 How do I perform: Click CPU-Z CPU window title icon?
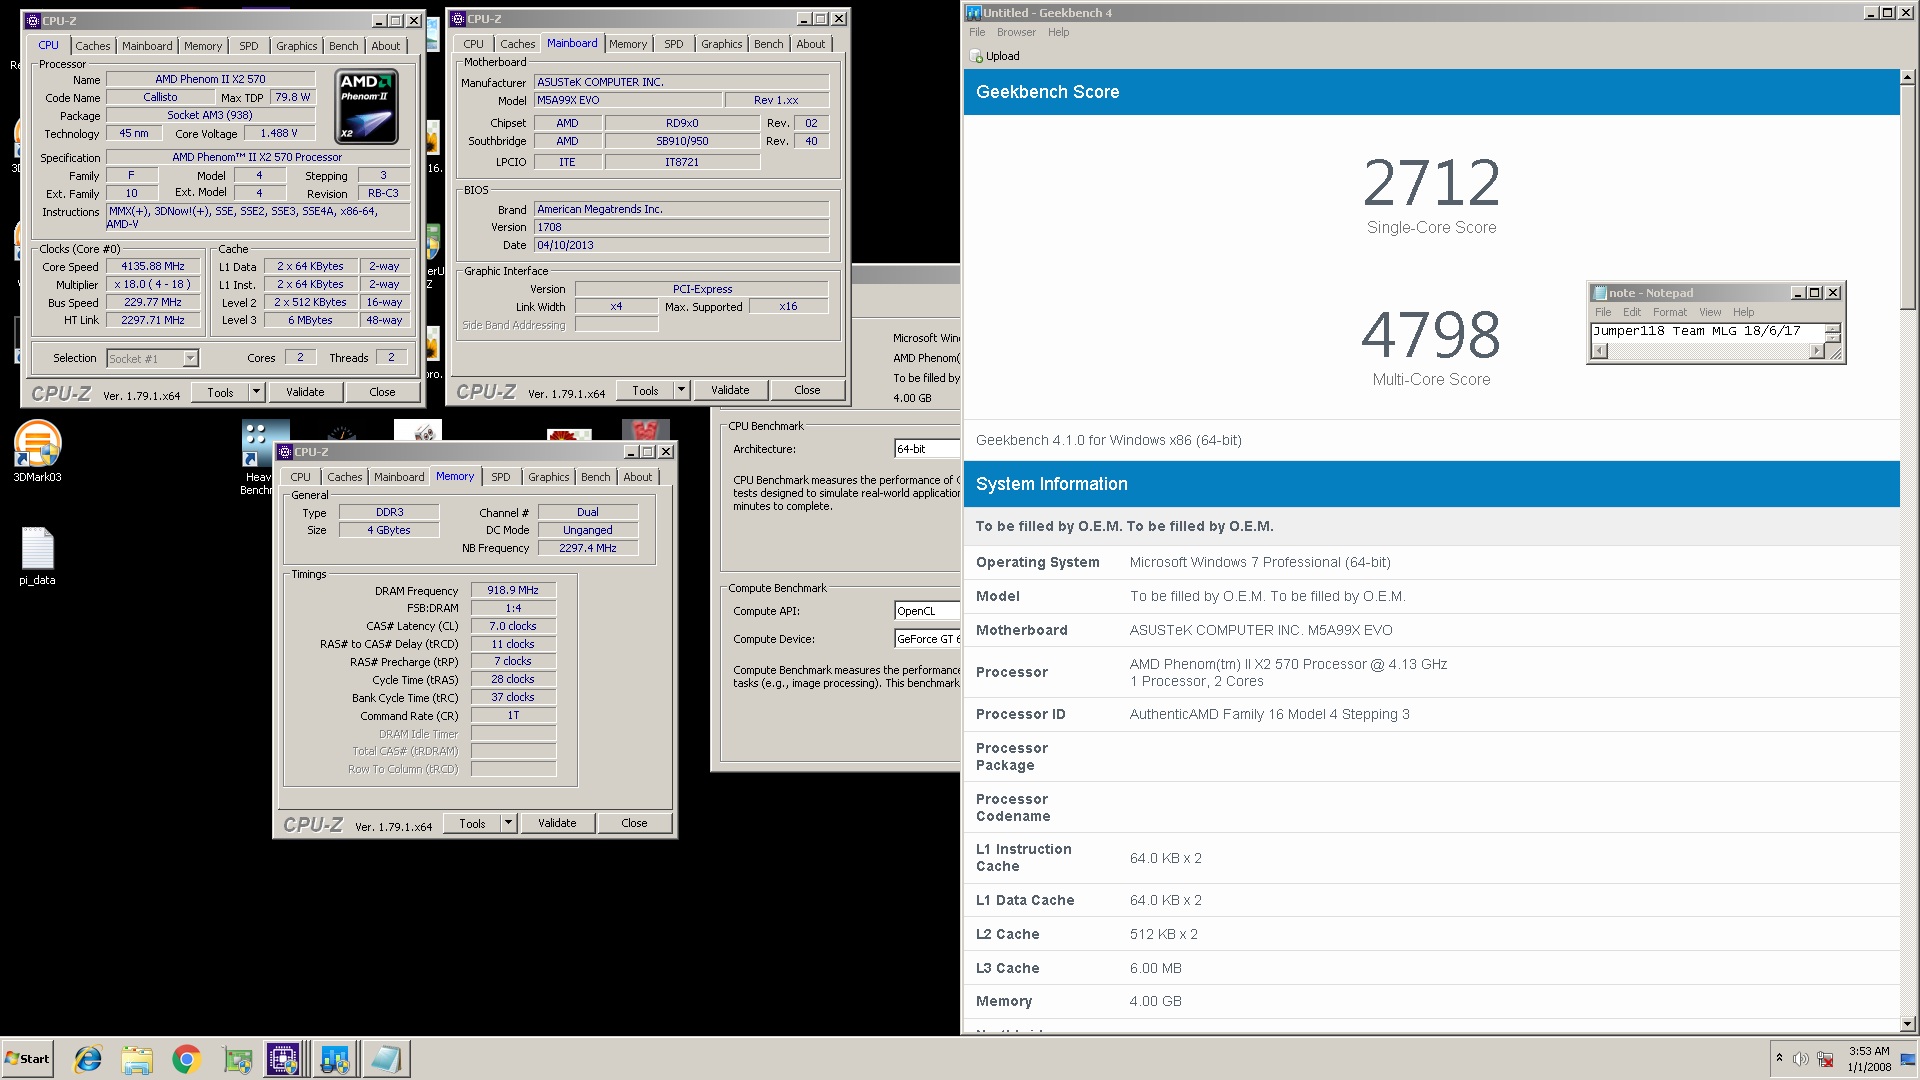[33, 20]
